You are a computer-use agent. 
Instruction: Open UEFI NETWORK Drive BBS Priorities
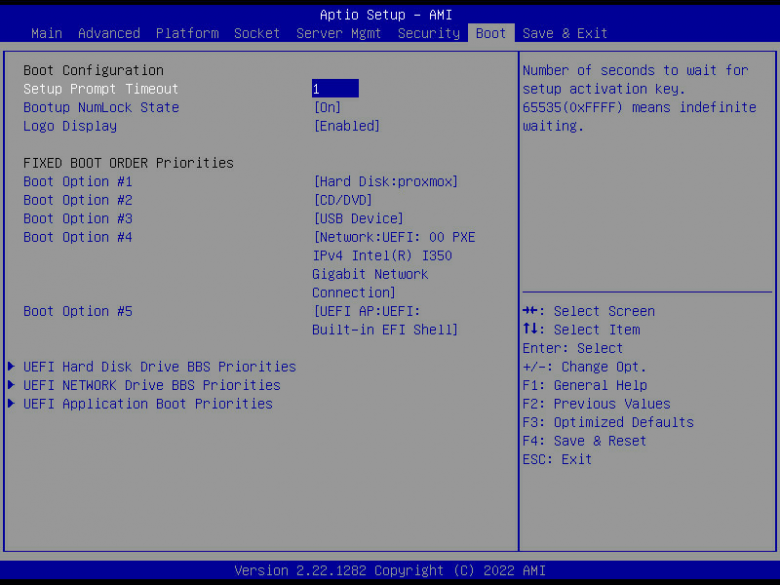152,385
